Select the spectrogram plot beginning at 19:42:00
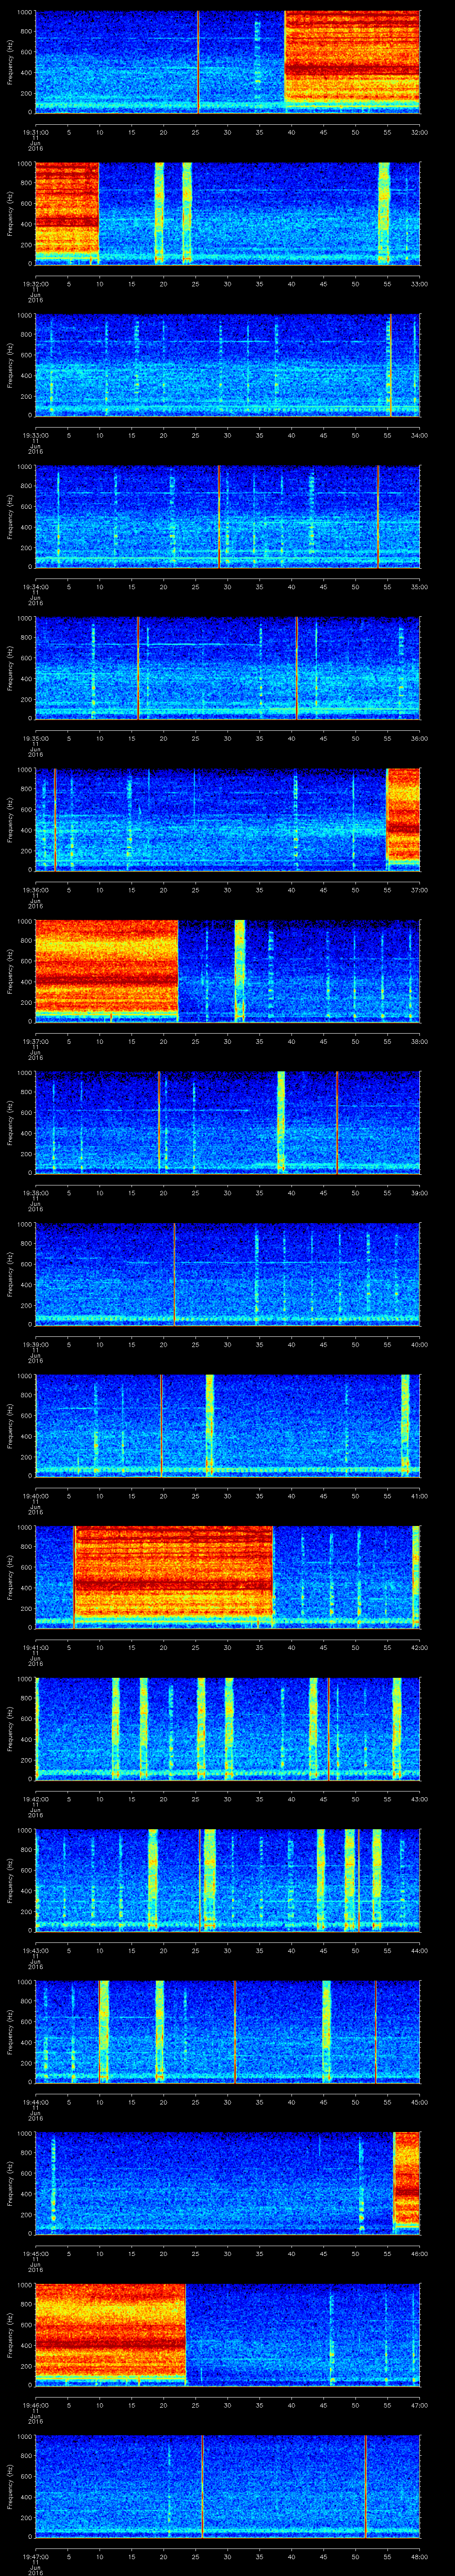455x2576 pixels. (227, 1729)
